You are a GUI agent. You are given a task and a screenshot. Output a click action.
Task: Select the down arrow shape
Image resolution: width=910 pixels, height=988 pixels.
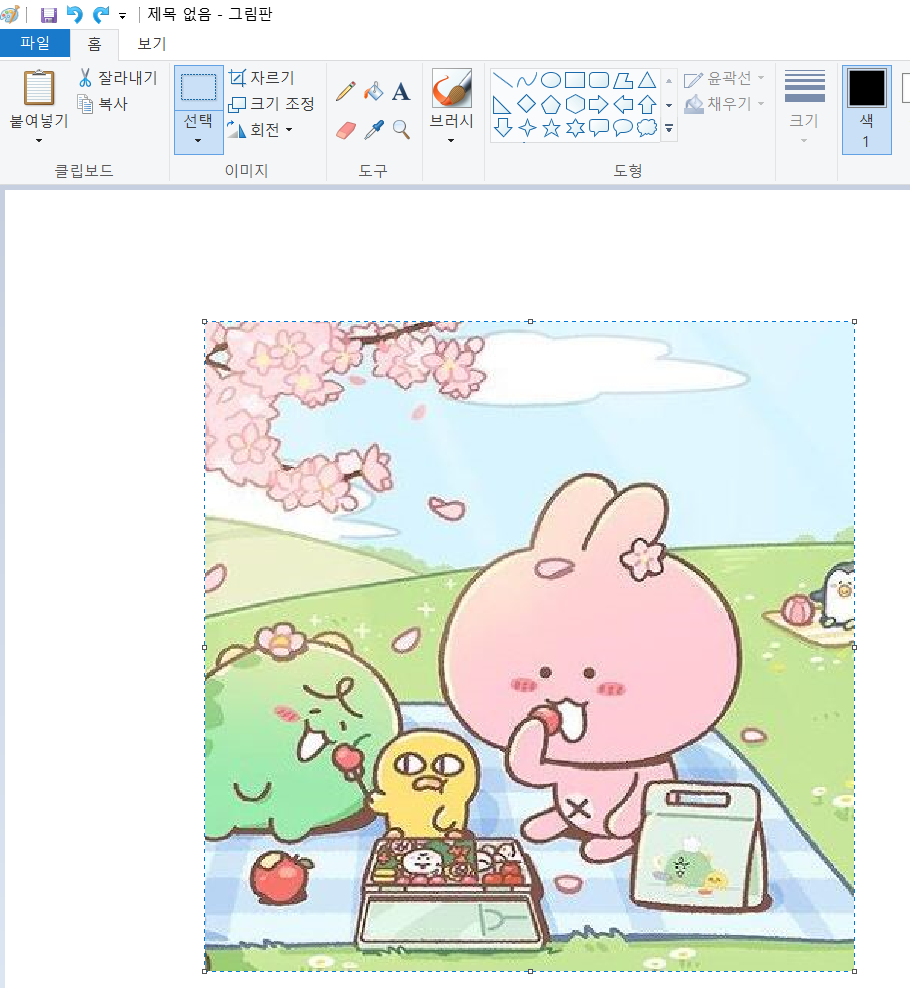pos(502,128)
